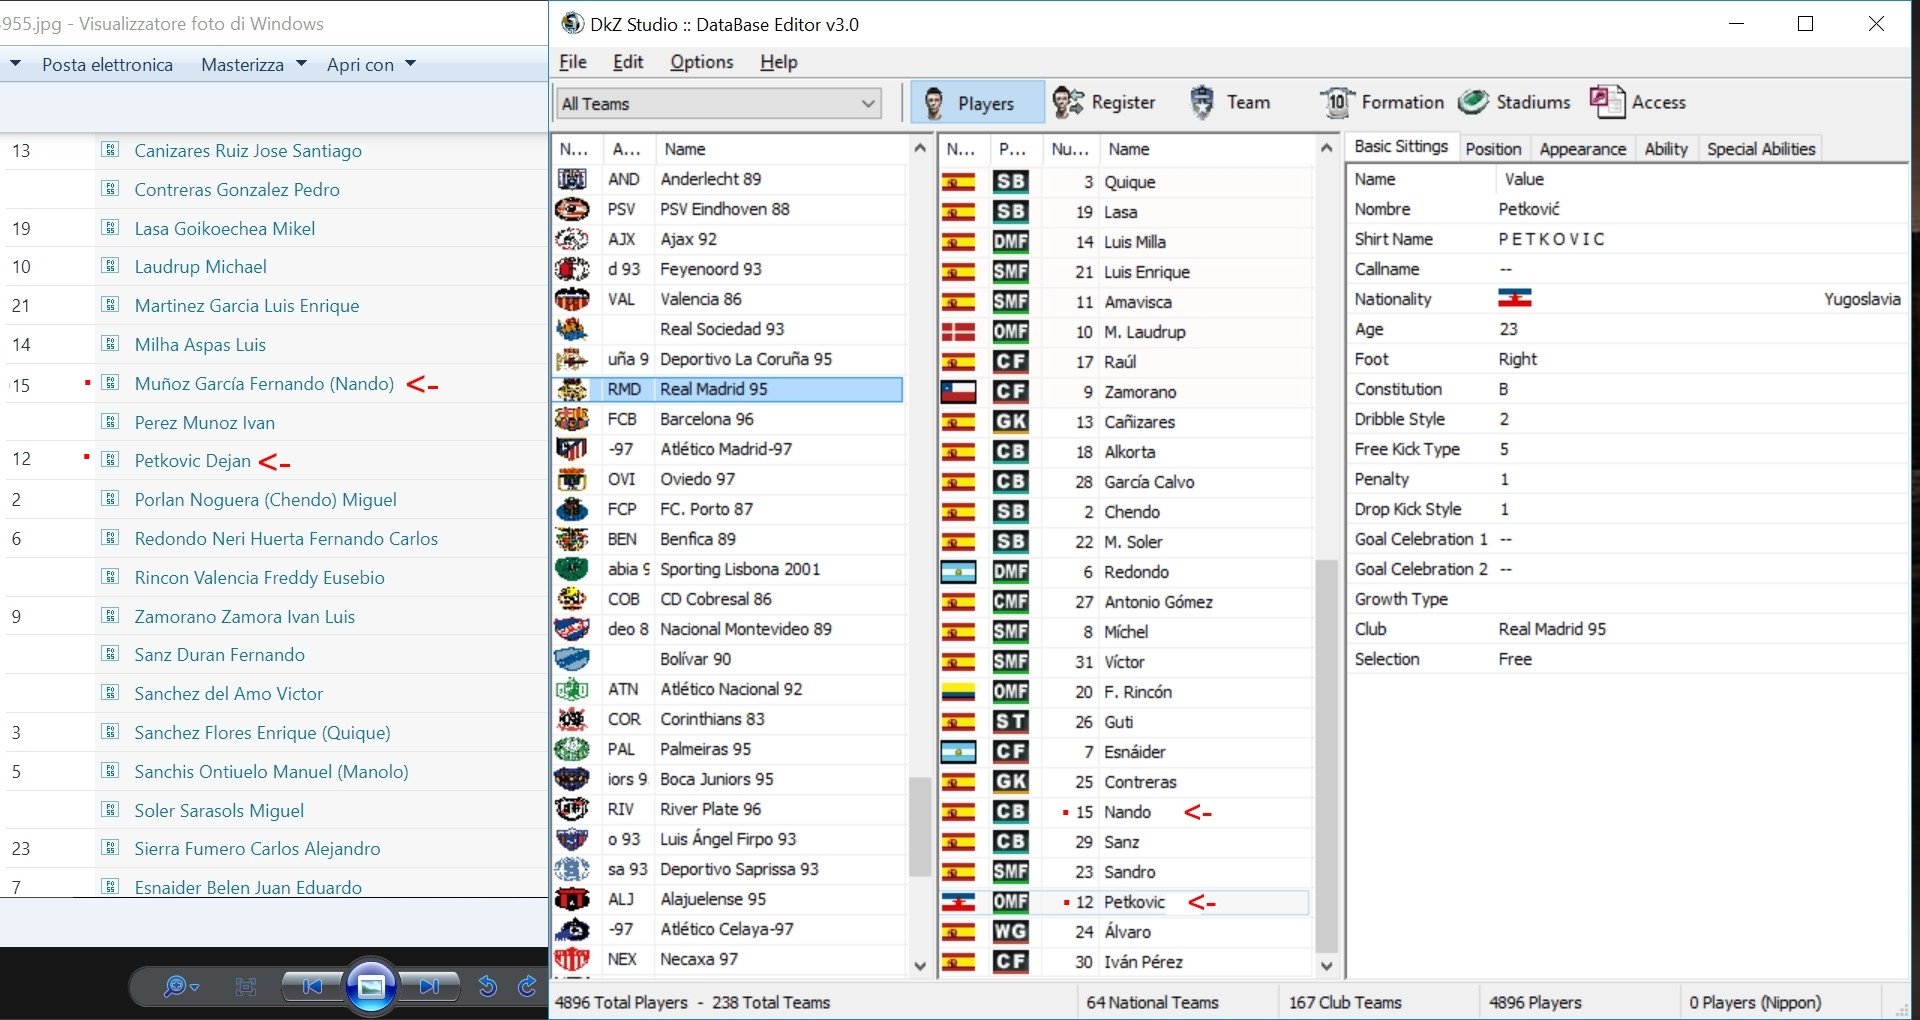Click the GK position badge for Cañizares

pos(1010,422)
